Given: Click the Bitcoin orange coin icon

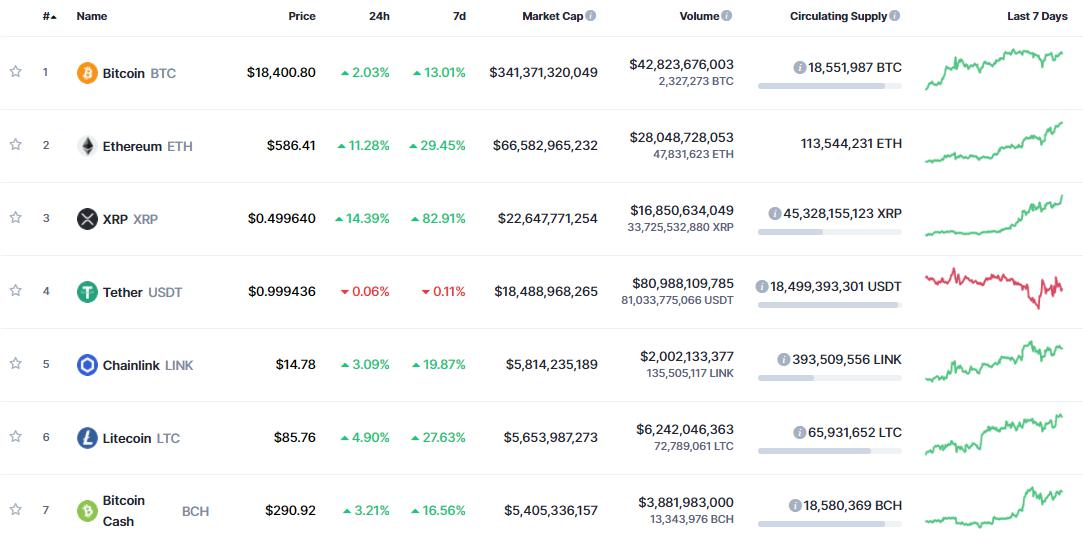Looking at the screenshot, I should click(x=87, y=73).
